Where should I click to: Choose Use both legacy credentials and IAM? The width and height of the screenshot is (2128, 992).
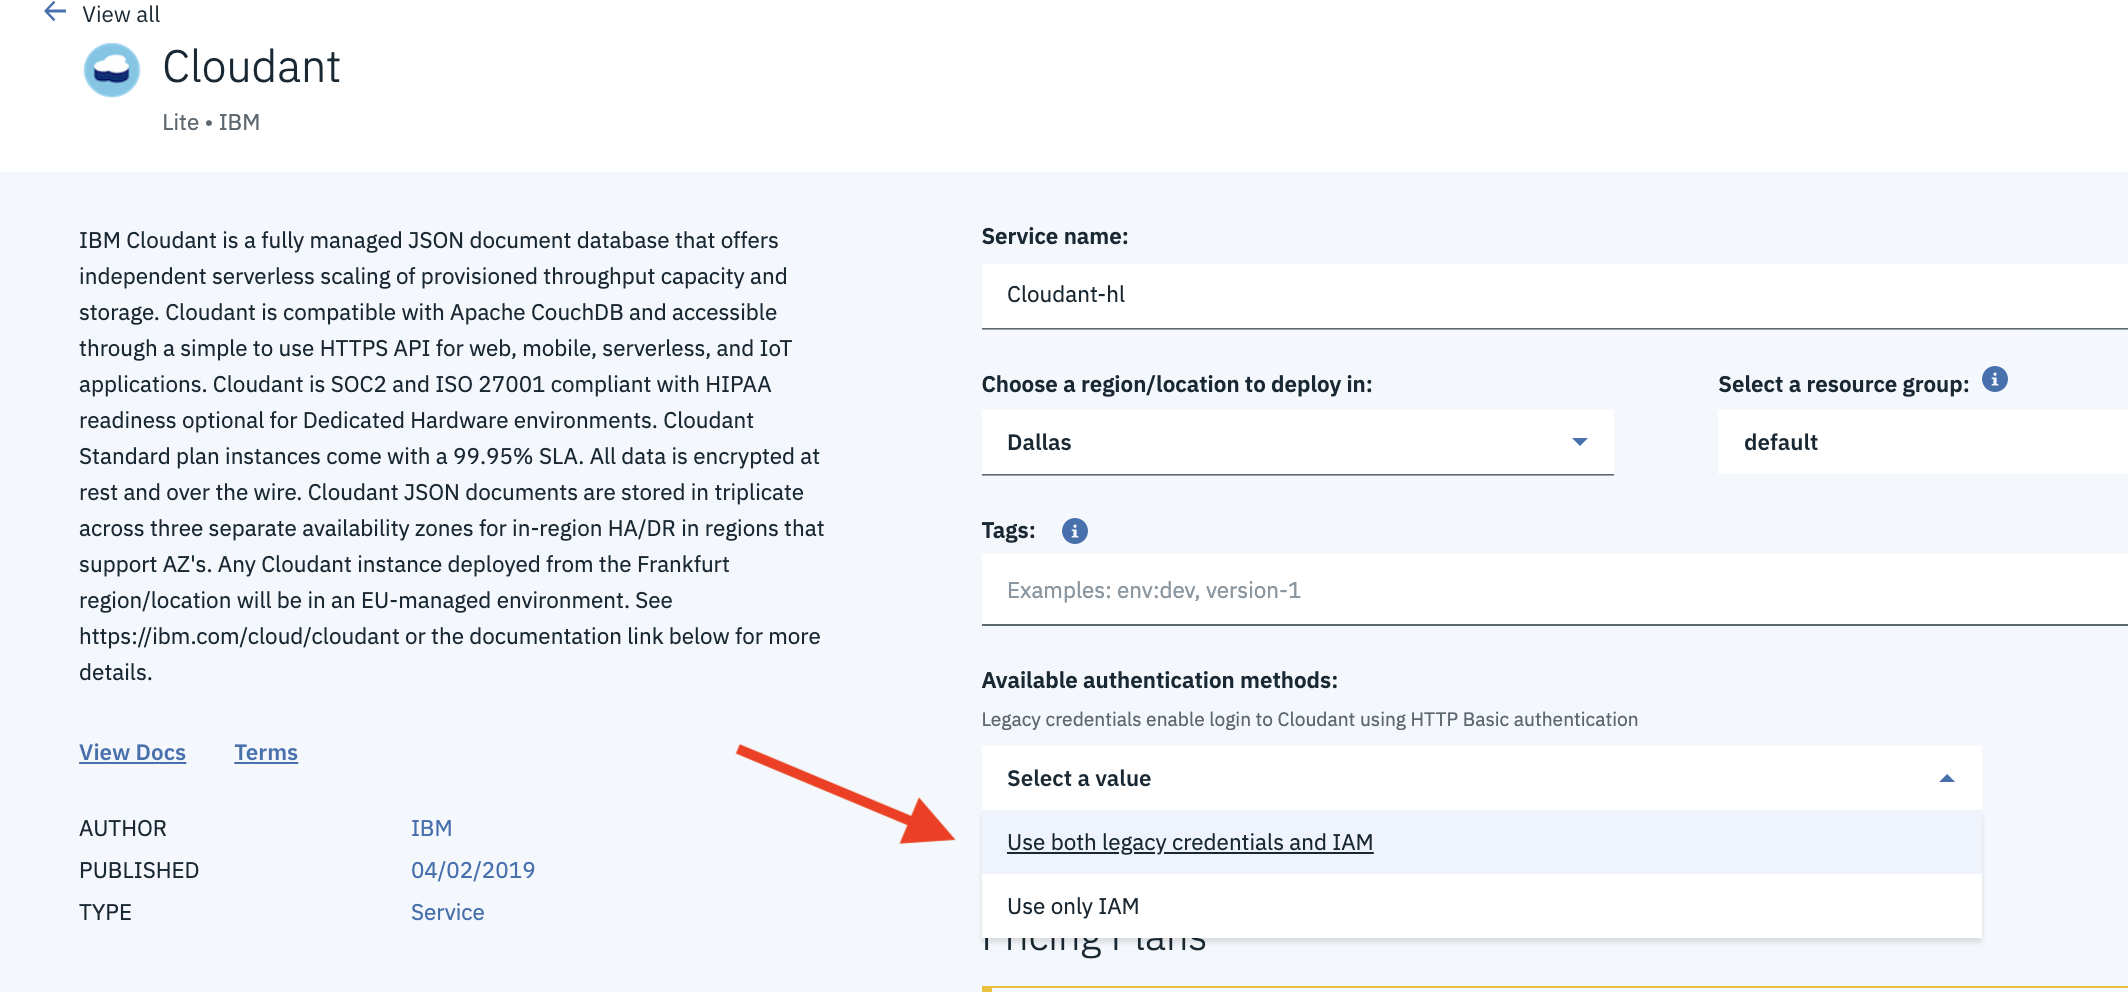click(x=1481, y=842)
